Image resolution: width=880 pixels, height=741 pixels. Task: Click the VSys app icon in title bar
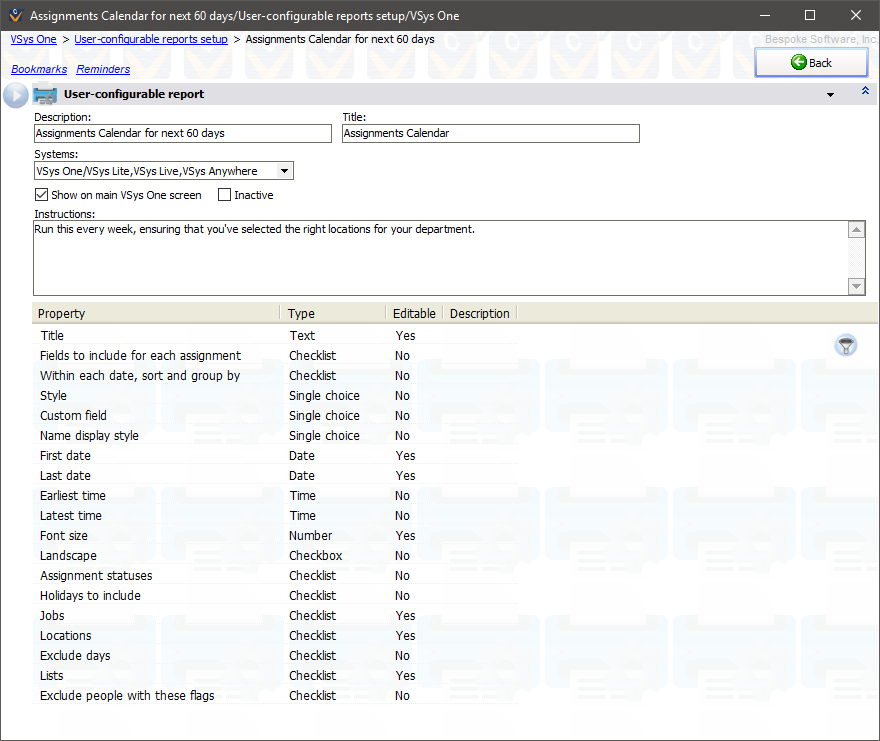[15, 16]
